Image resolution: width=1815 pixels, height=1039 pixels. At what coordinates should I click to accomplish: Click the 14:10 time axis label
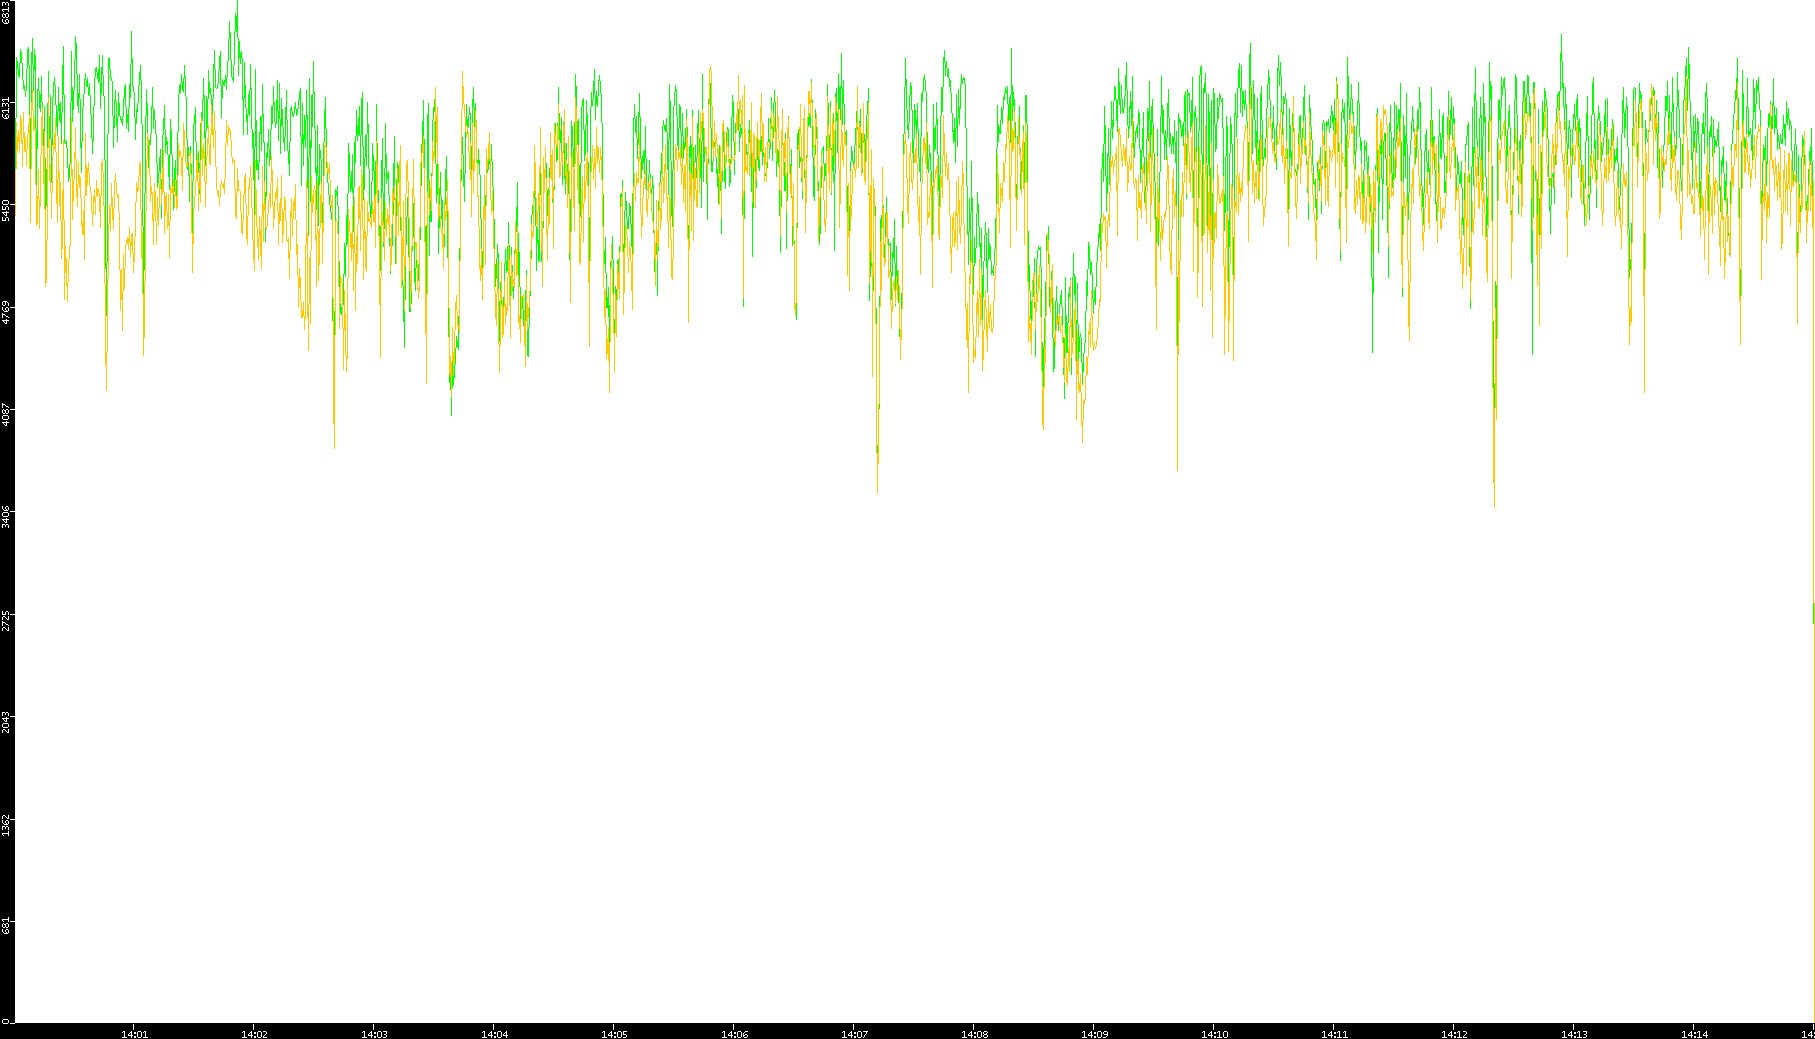click(1214, 1034)
